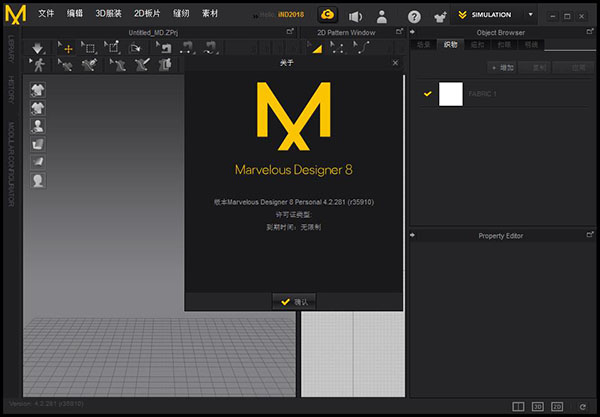Viewport: 600px width, 417px height.
Task: Open the 3D服装 menu
Action: pyautogui.click(x=108, y=14)
